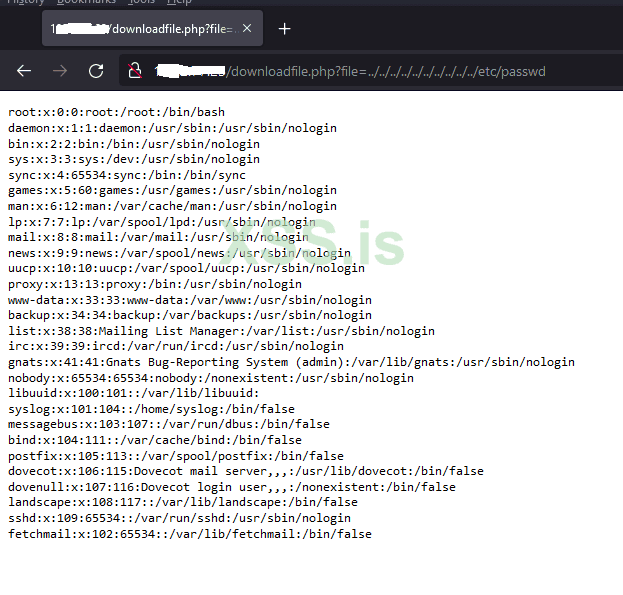
Task: Click the postfix:x:105:113 line
Action: pyautogui.click(x=176, y=456)
